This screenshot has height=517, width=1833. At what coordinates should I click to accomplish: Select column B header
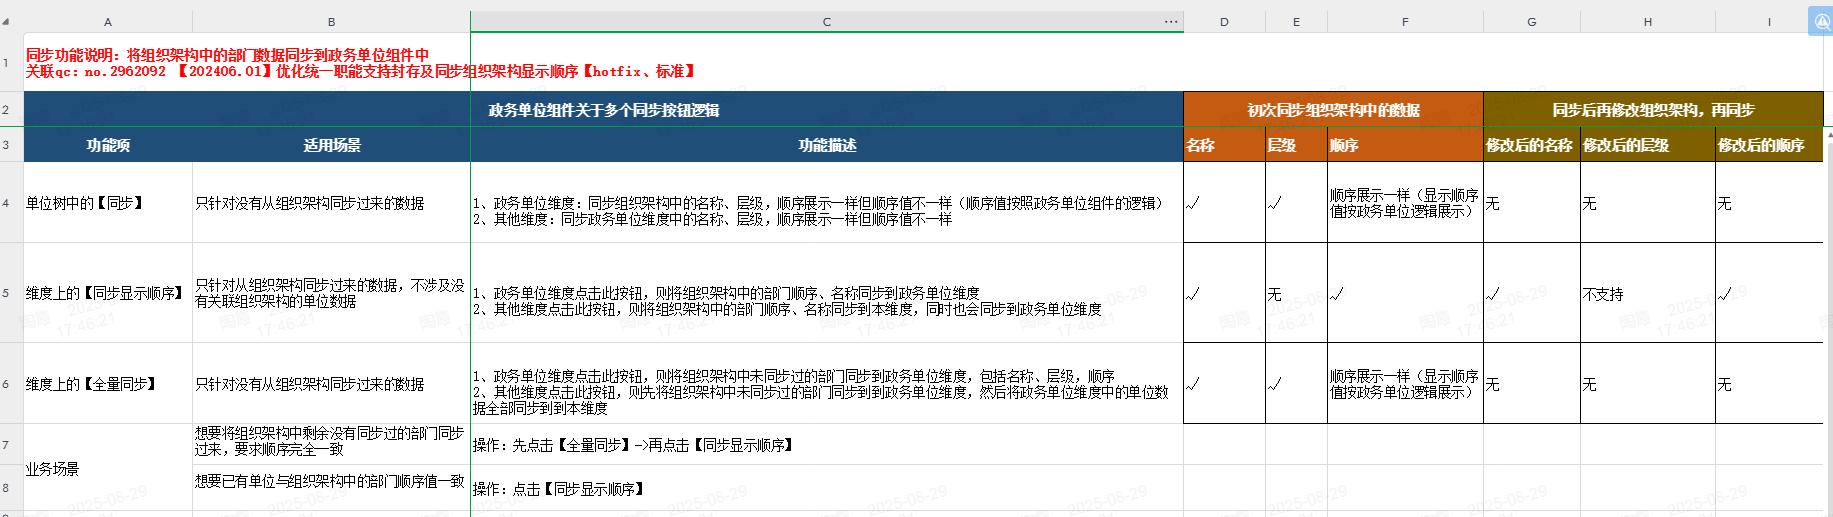pos(331,22)
